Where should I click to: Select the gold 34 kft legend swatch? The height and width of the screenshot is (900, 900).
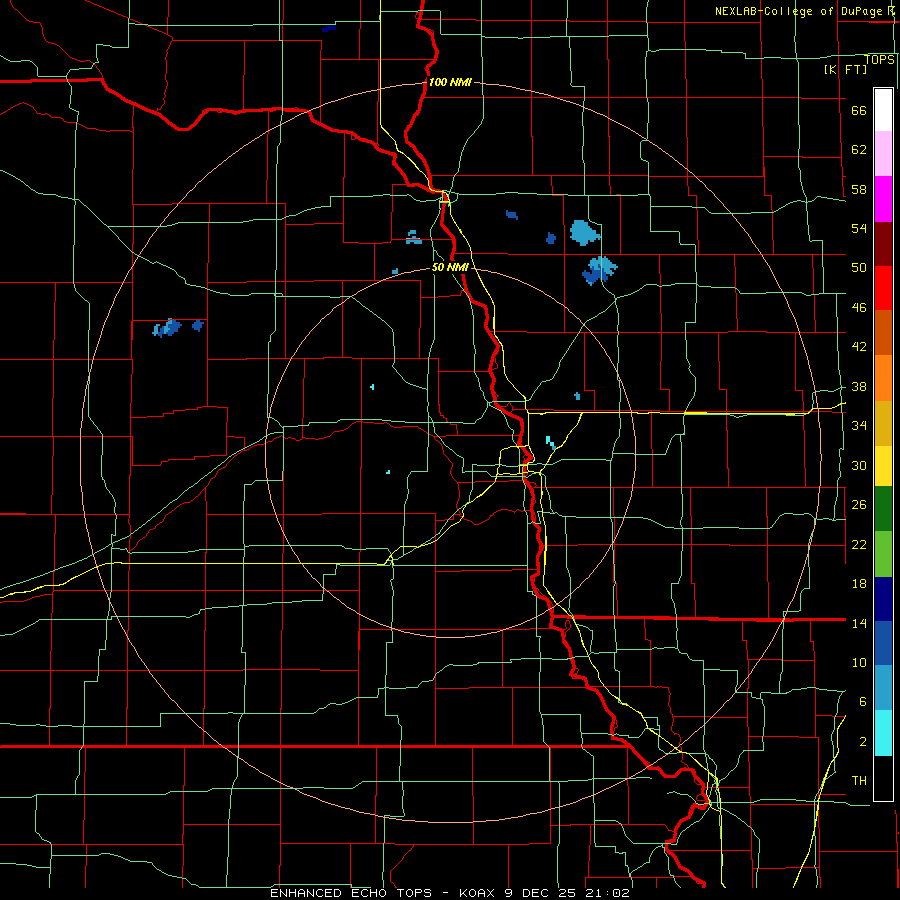pos(883,423)
